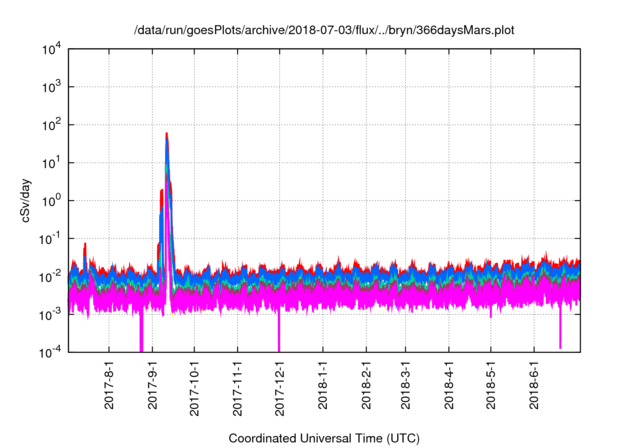
Task: Click the 10^2 y-axis tick label
Action: [x=52, y=125]
